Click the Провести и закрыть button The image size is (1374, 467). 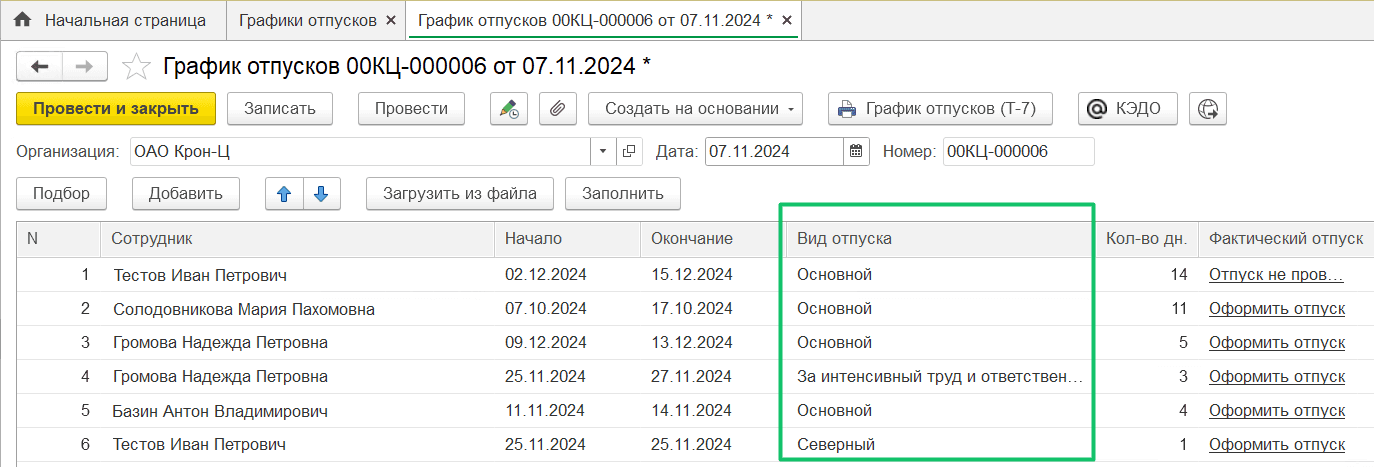tap(116, 109)
